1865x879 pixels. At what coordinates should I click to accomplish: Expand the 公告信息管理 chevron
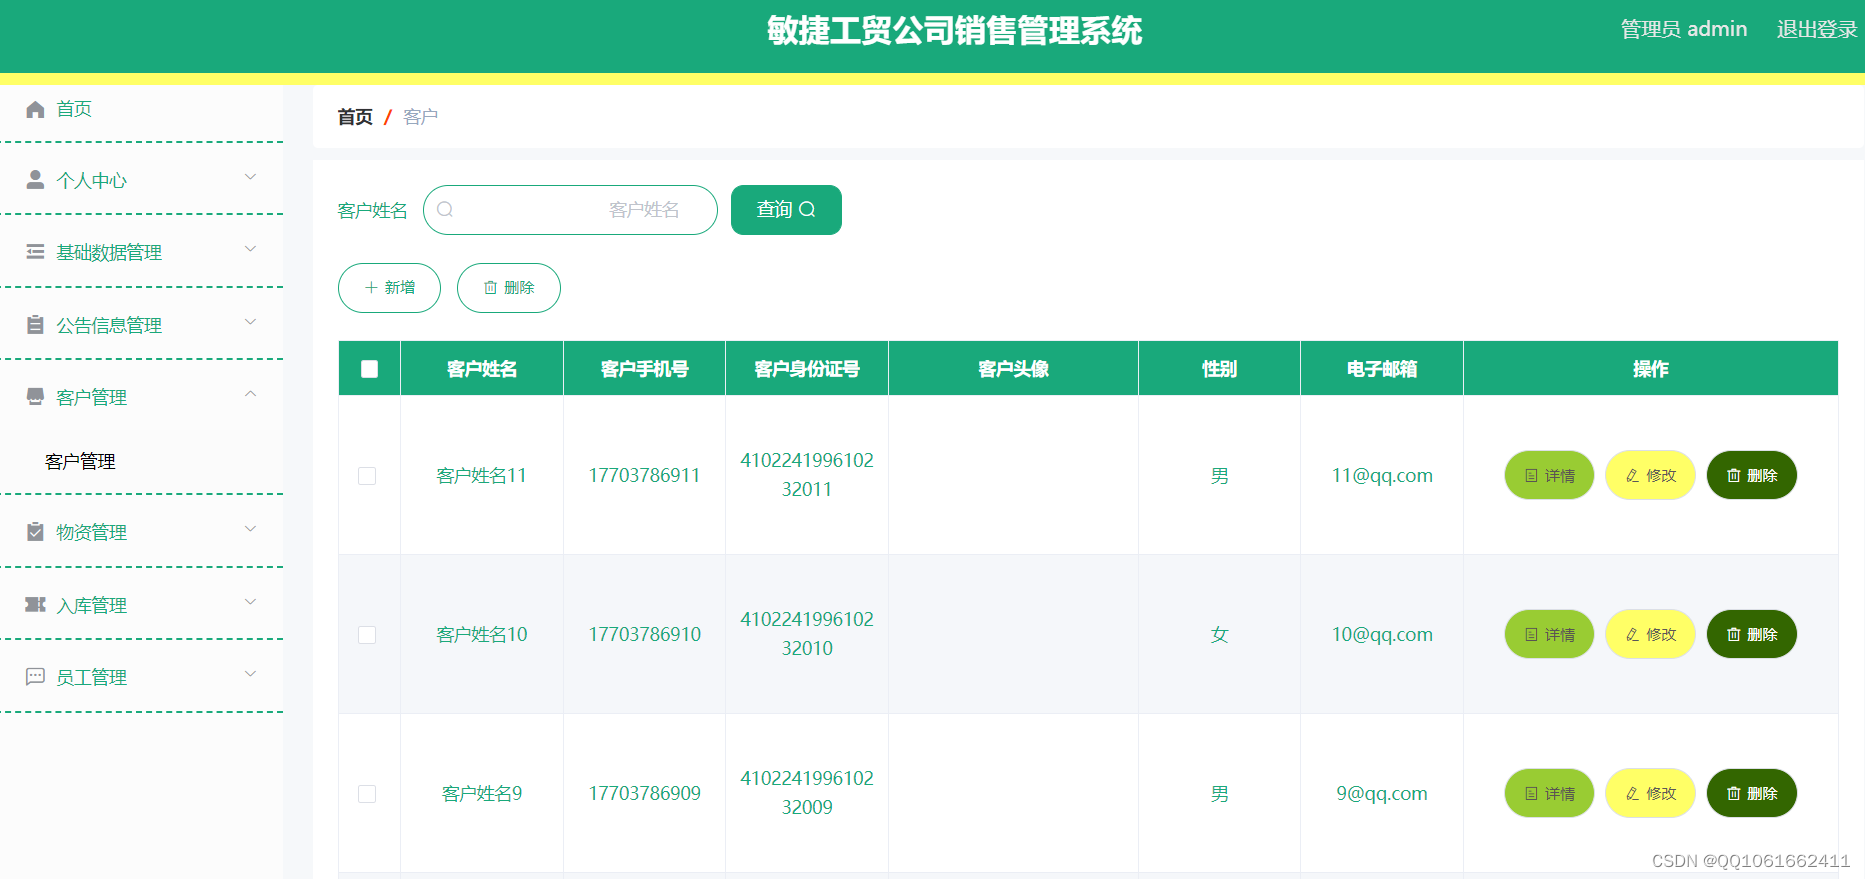tap(251, 322)
